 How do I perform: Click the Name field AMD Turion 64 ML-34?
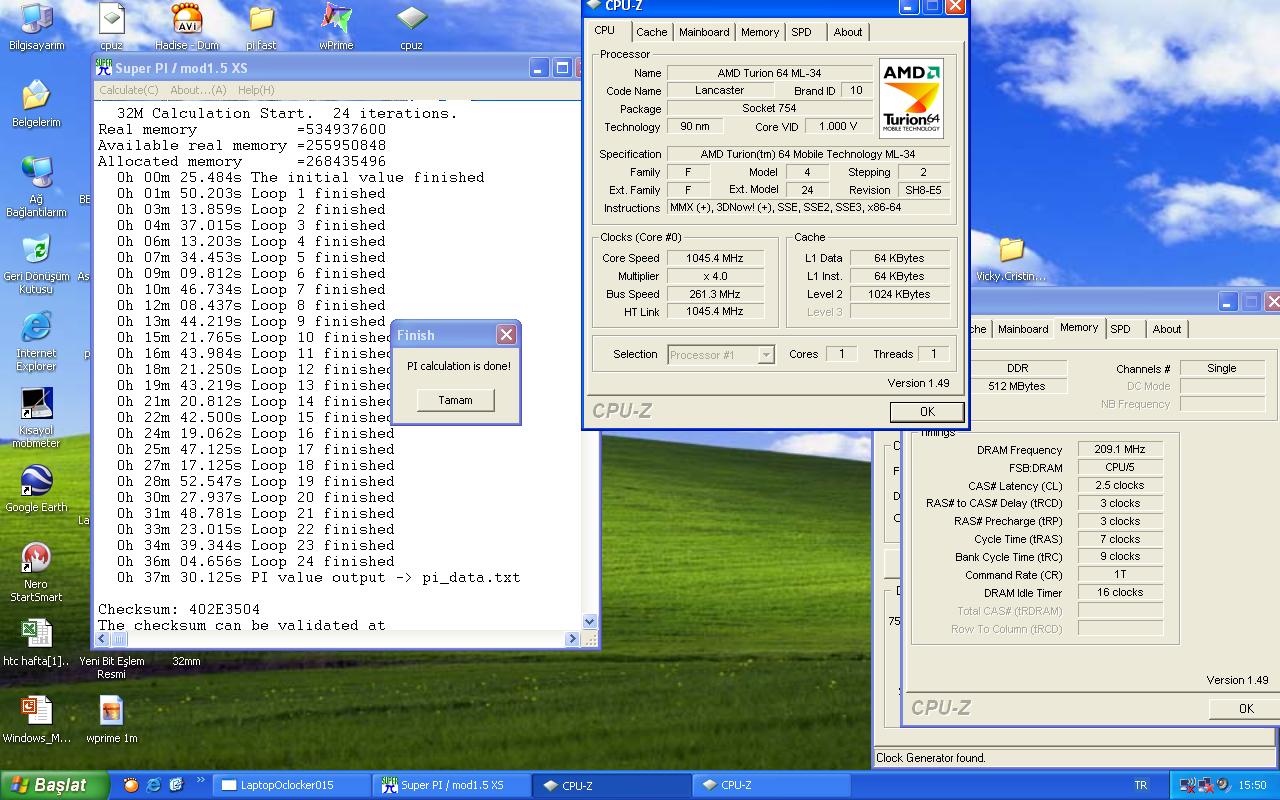click(770, 73)
